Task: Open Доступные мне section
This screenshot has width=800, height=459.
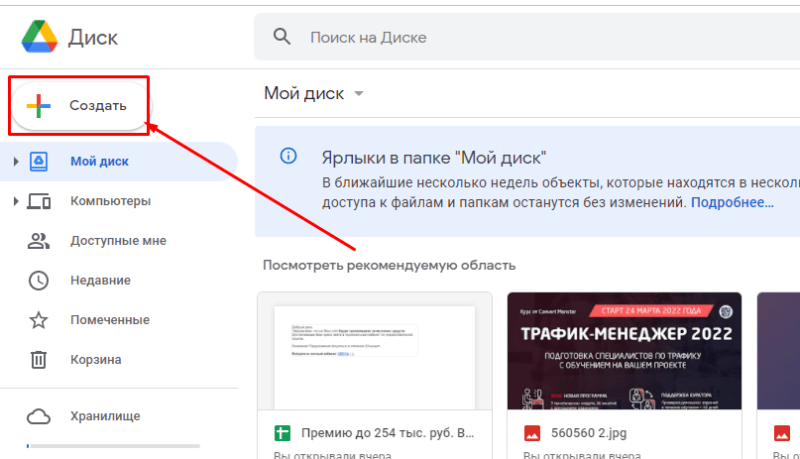Action: pyautogui.click(x=118, y=241)
